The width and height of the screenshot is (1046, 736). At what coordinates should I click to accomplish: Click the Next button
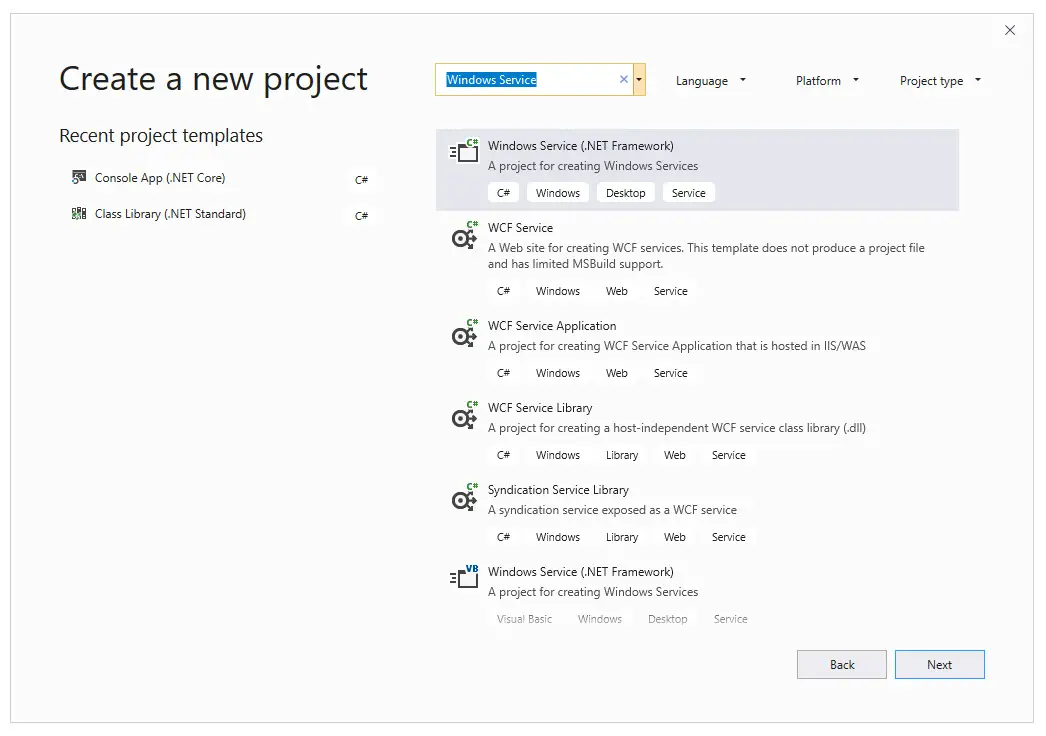[939, 665]
